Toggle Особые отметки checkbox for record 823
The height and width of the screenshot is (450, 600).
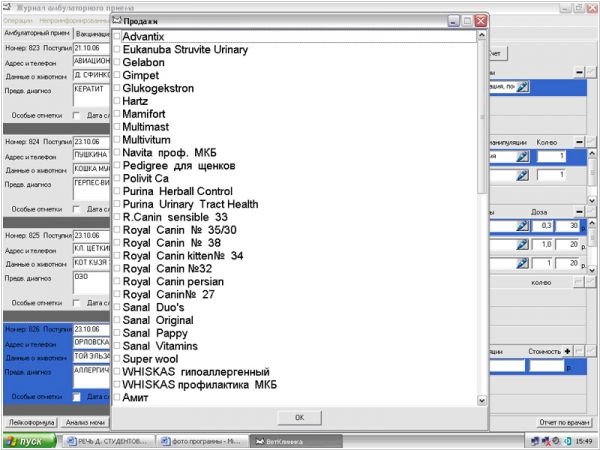pyautogui.click(x=77, y=116)
